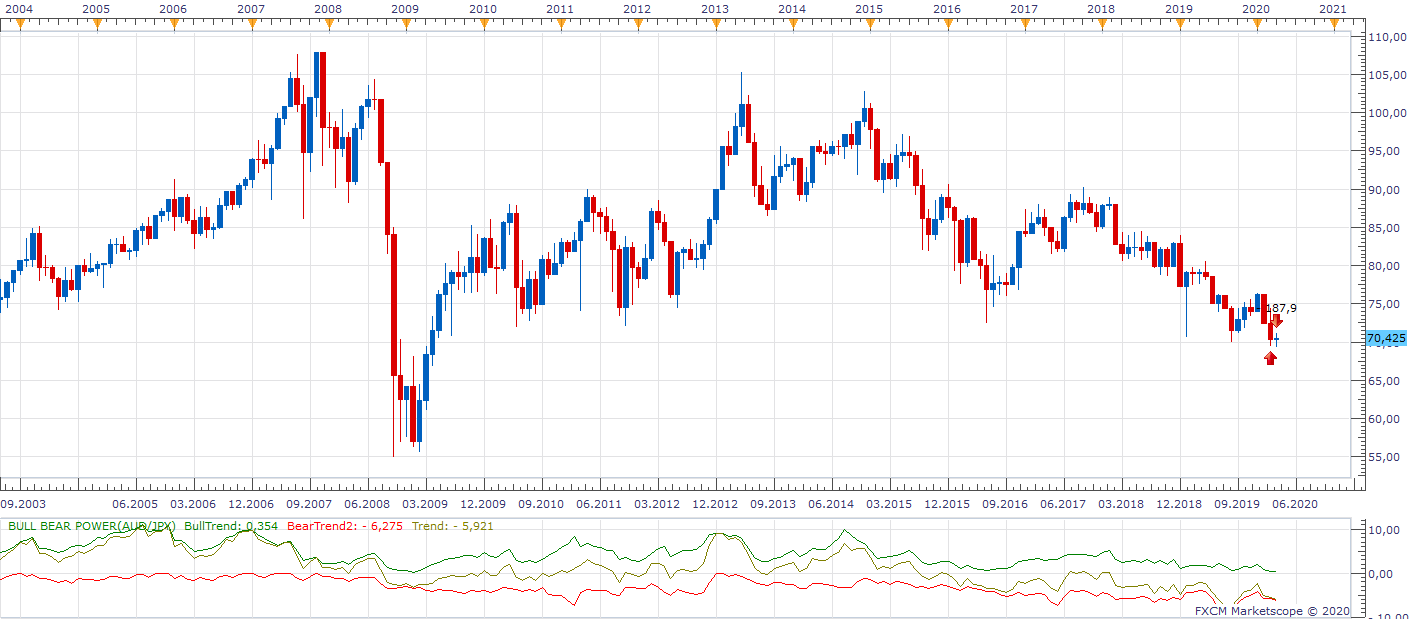Click the orange triangle marker under 2011
This screenshot has height=619, width=1423.
(561, 23)
